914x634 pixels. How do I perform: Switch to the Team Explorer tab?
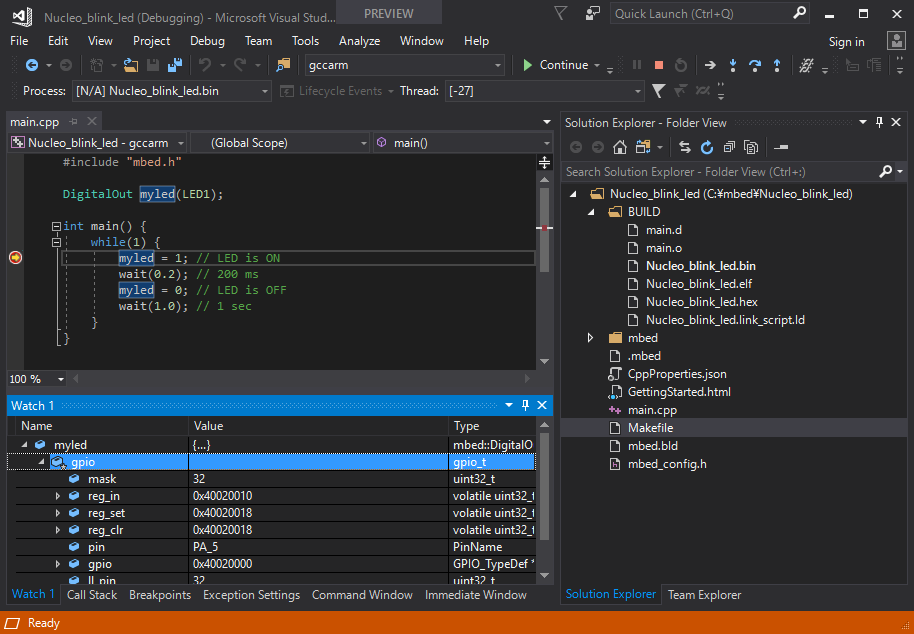click(x=704, y=595)
